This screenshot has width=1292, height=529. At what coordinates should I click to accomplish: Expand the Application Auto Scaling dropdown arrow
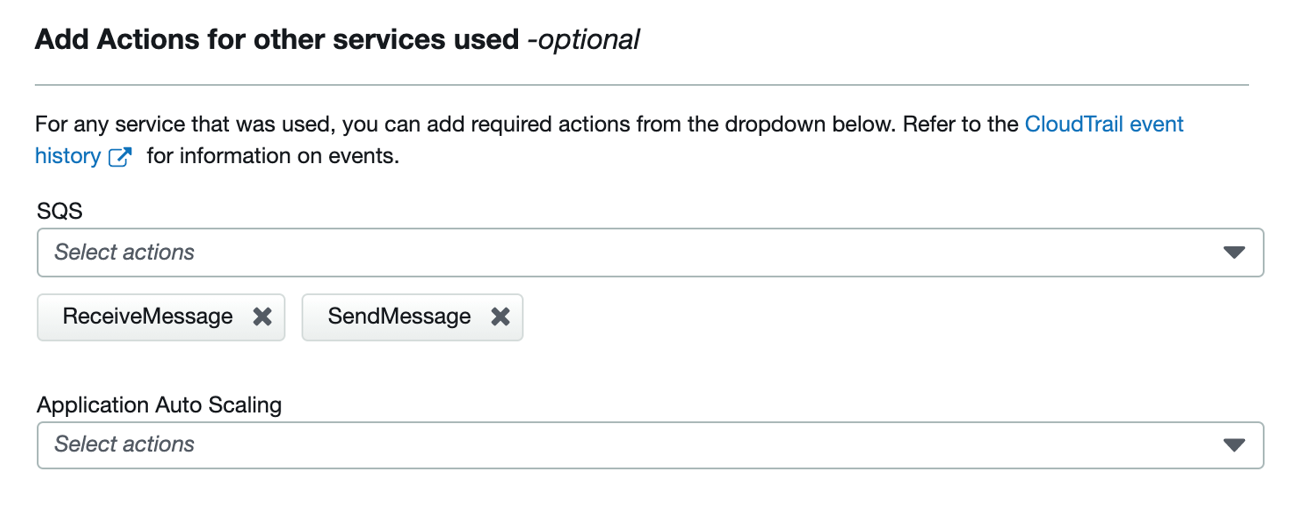(x=1234, y=445)
